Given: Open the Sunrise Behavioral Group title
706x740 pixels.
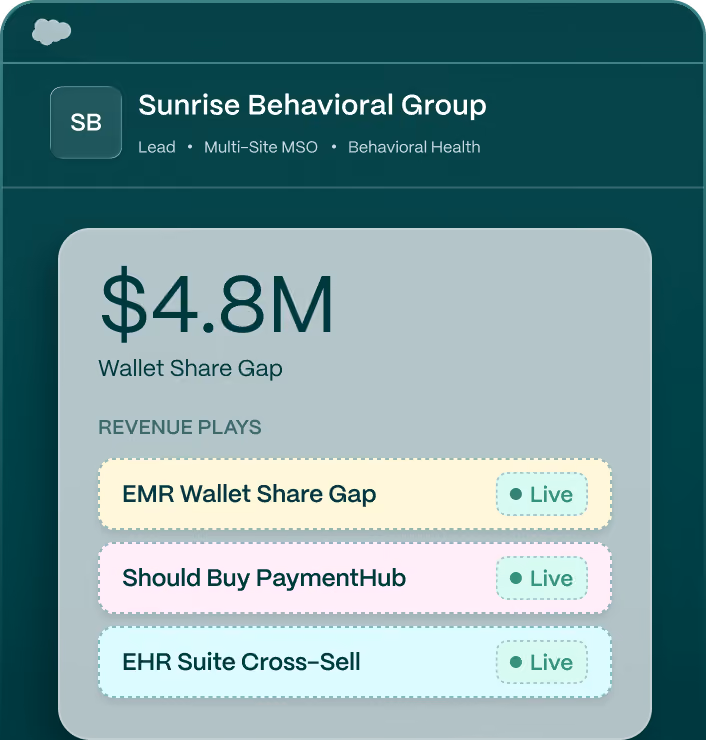Looking at the screenshot, I should tap(312, 105).
